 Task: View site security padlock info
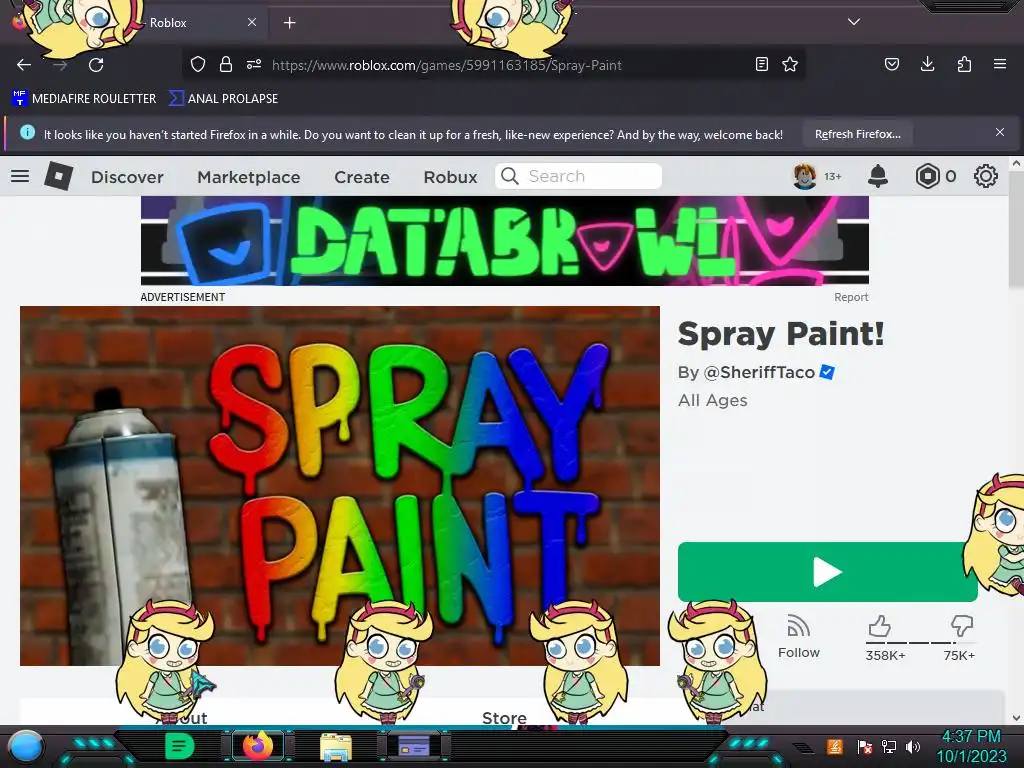click(226, 64)
